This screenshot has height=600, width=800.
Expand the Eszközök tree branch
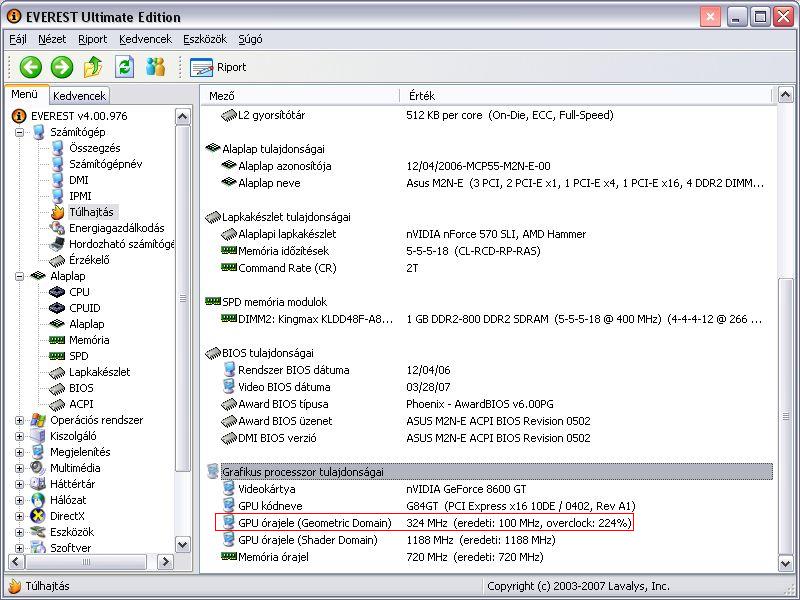click(x=19, y=532)
